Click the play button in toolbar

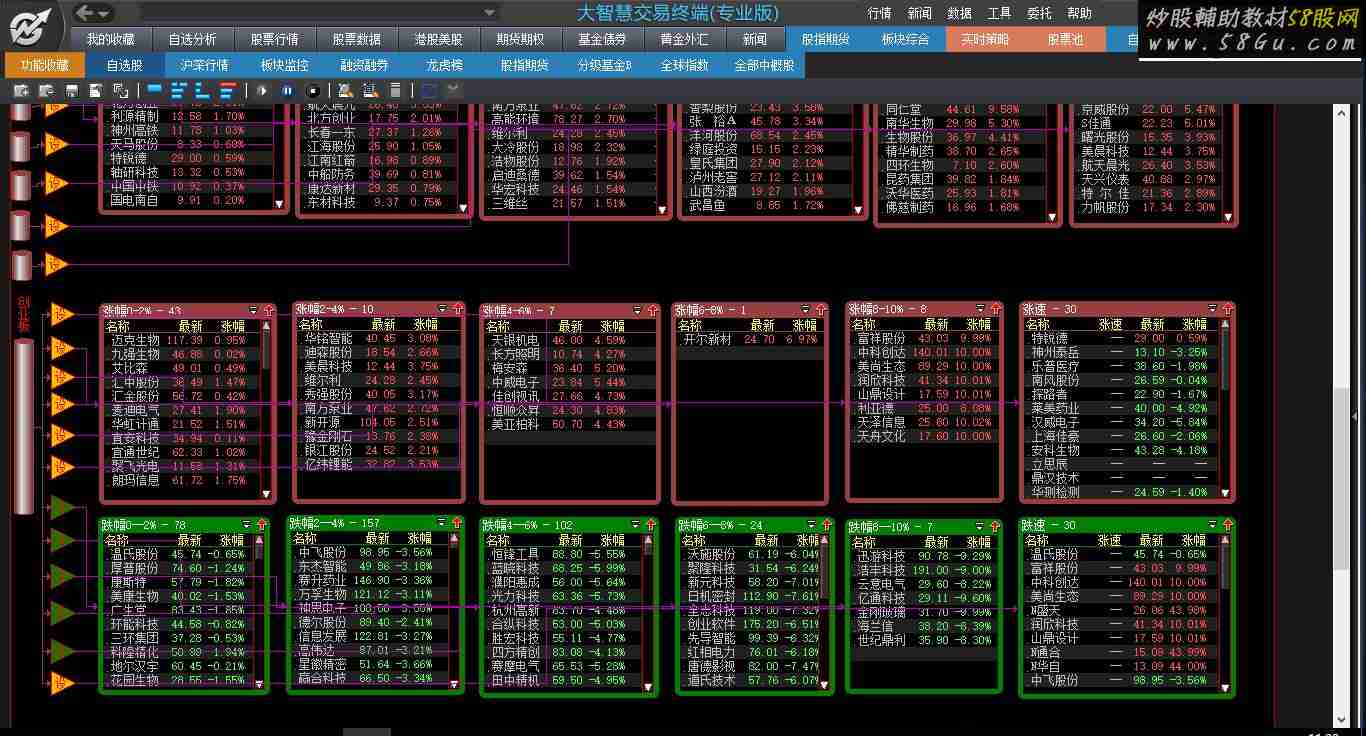[x=262, y=90]
